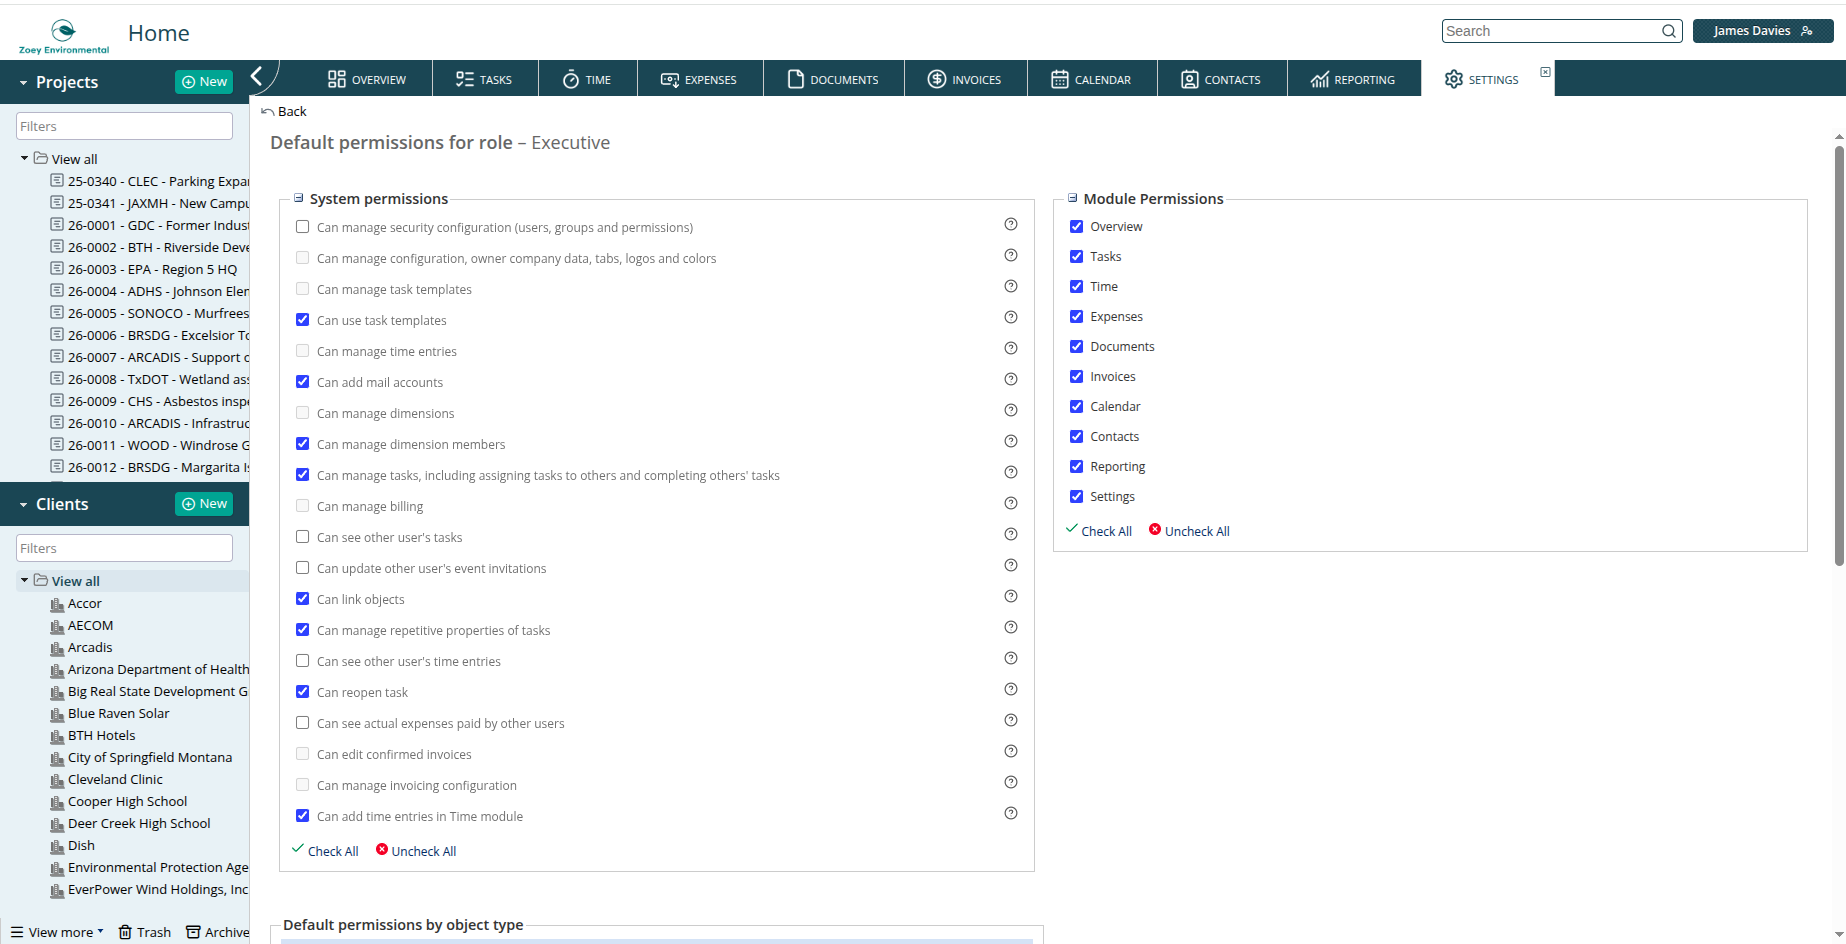This screenshot has width=1846, height=944.
Task: Click the project icon for 26-0003 - EPA
Action: [57, 269]
